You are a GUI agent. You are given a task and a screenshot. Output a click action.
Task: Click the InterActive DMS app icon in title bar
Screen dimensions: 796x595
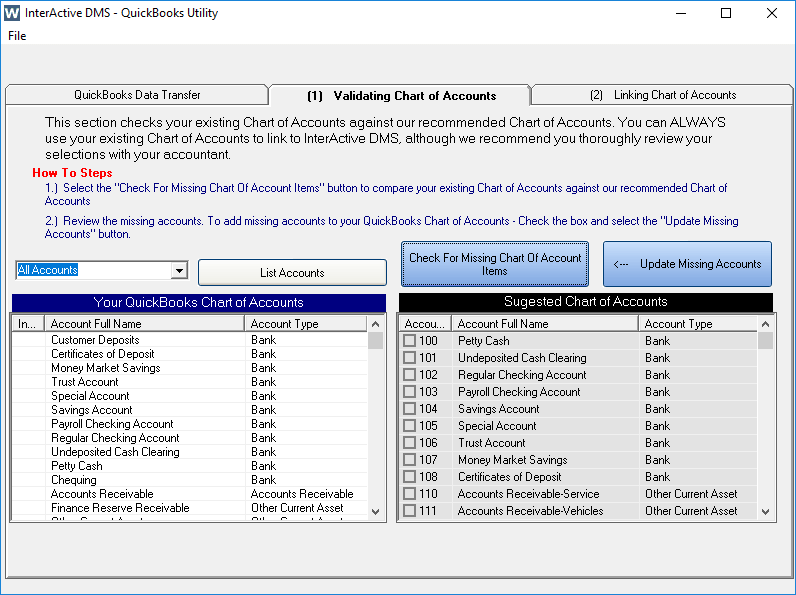point(12,13)
